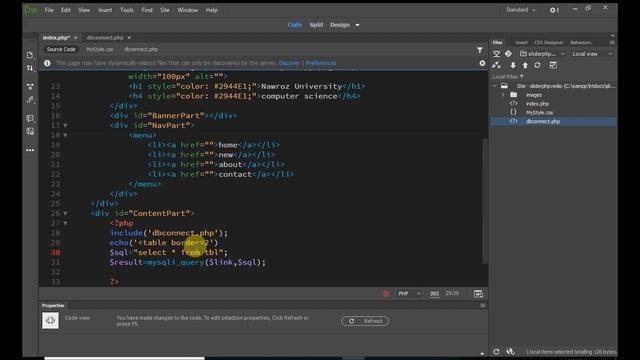Select MyStyle.css in the Files panel

coord(539,113)
